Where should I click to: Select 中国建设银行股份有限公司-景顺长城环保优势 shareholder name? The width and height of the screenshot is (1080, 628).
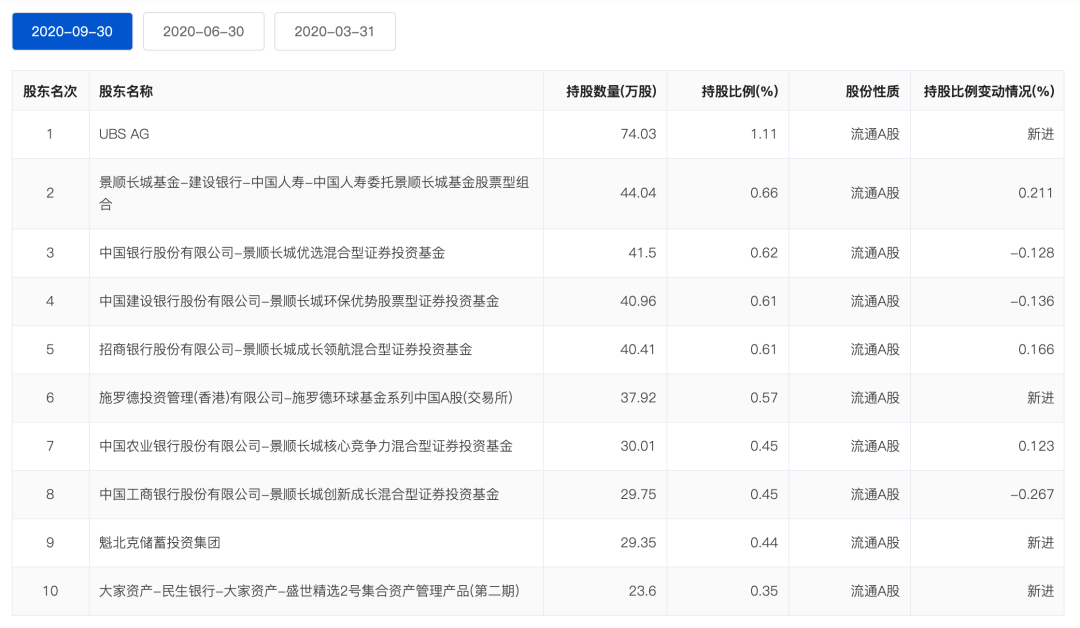click(x=299, y=302)
